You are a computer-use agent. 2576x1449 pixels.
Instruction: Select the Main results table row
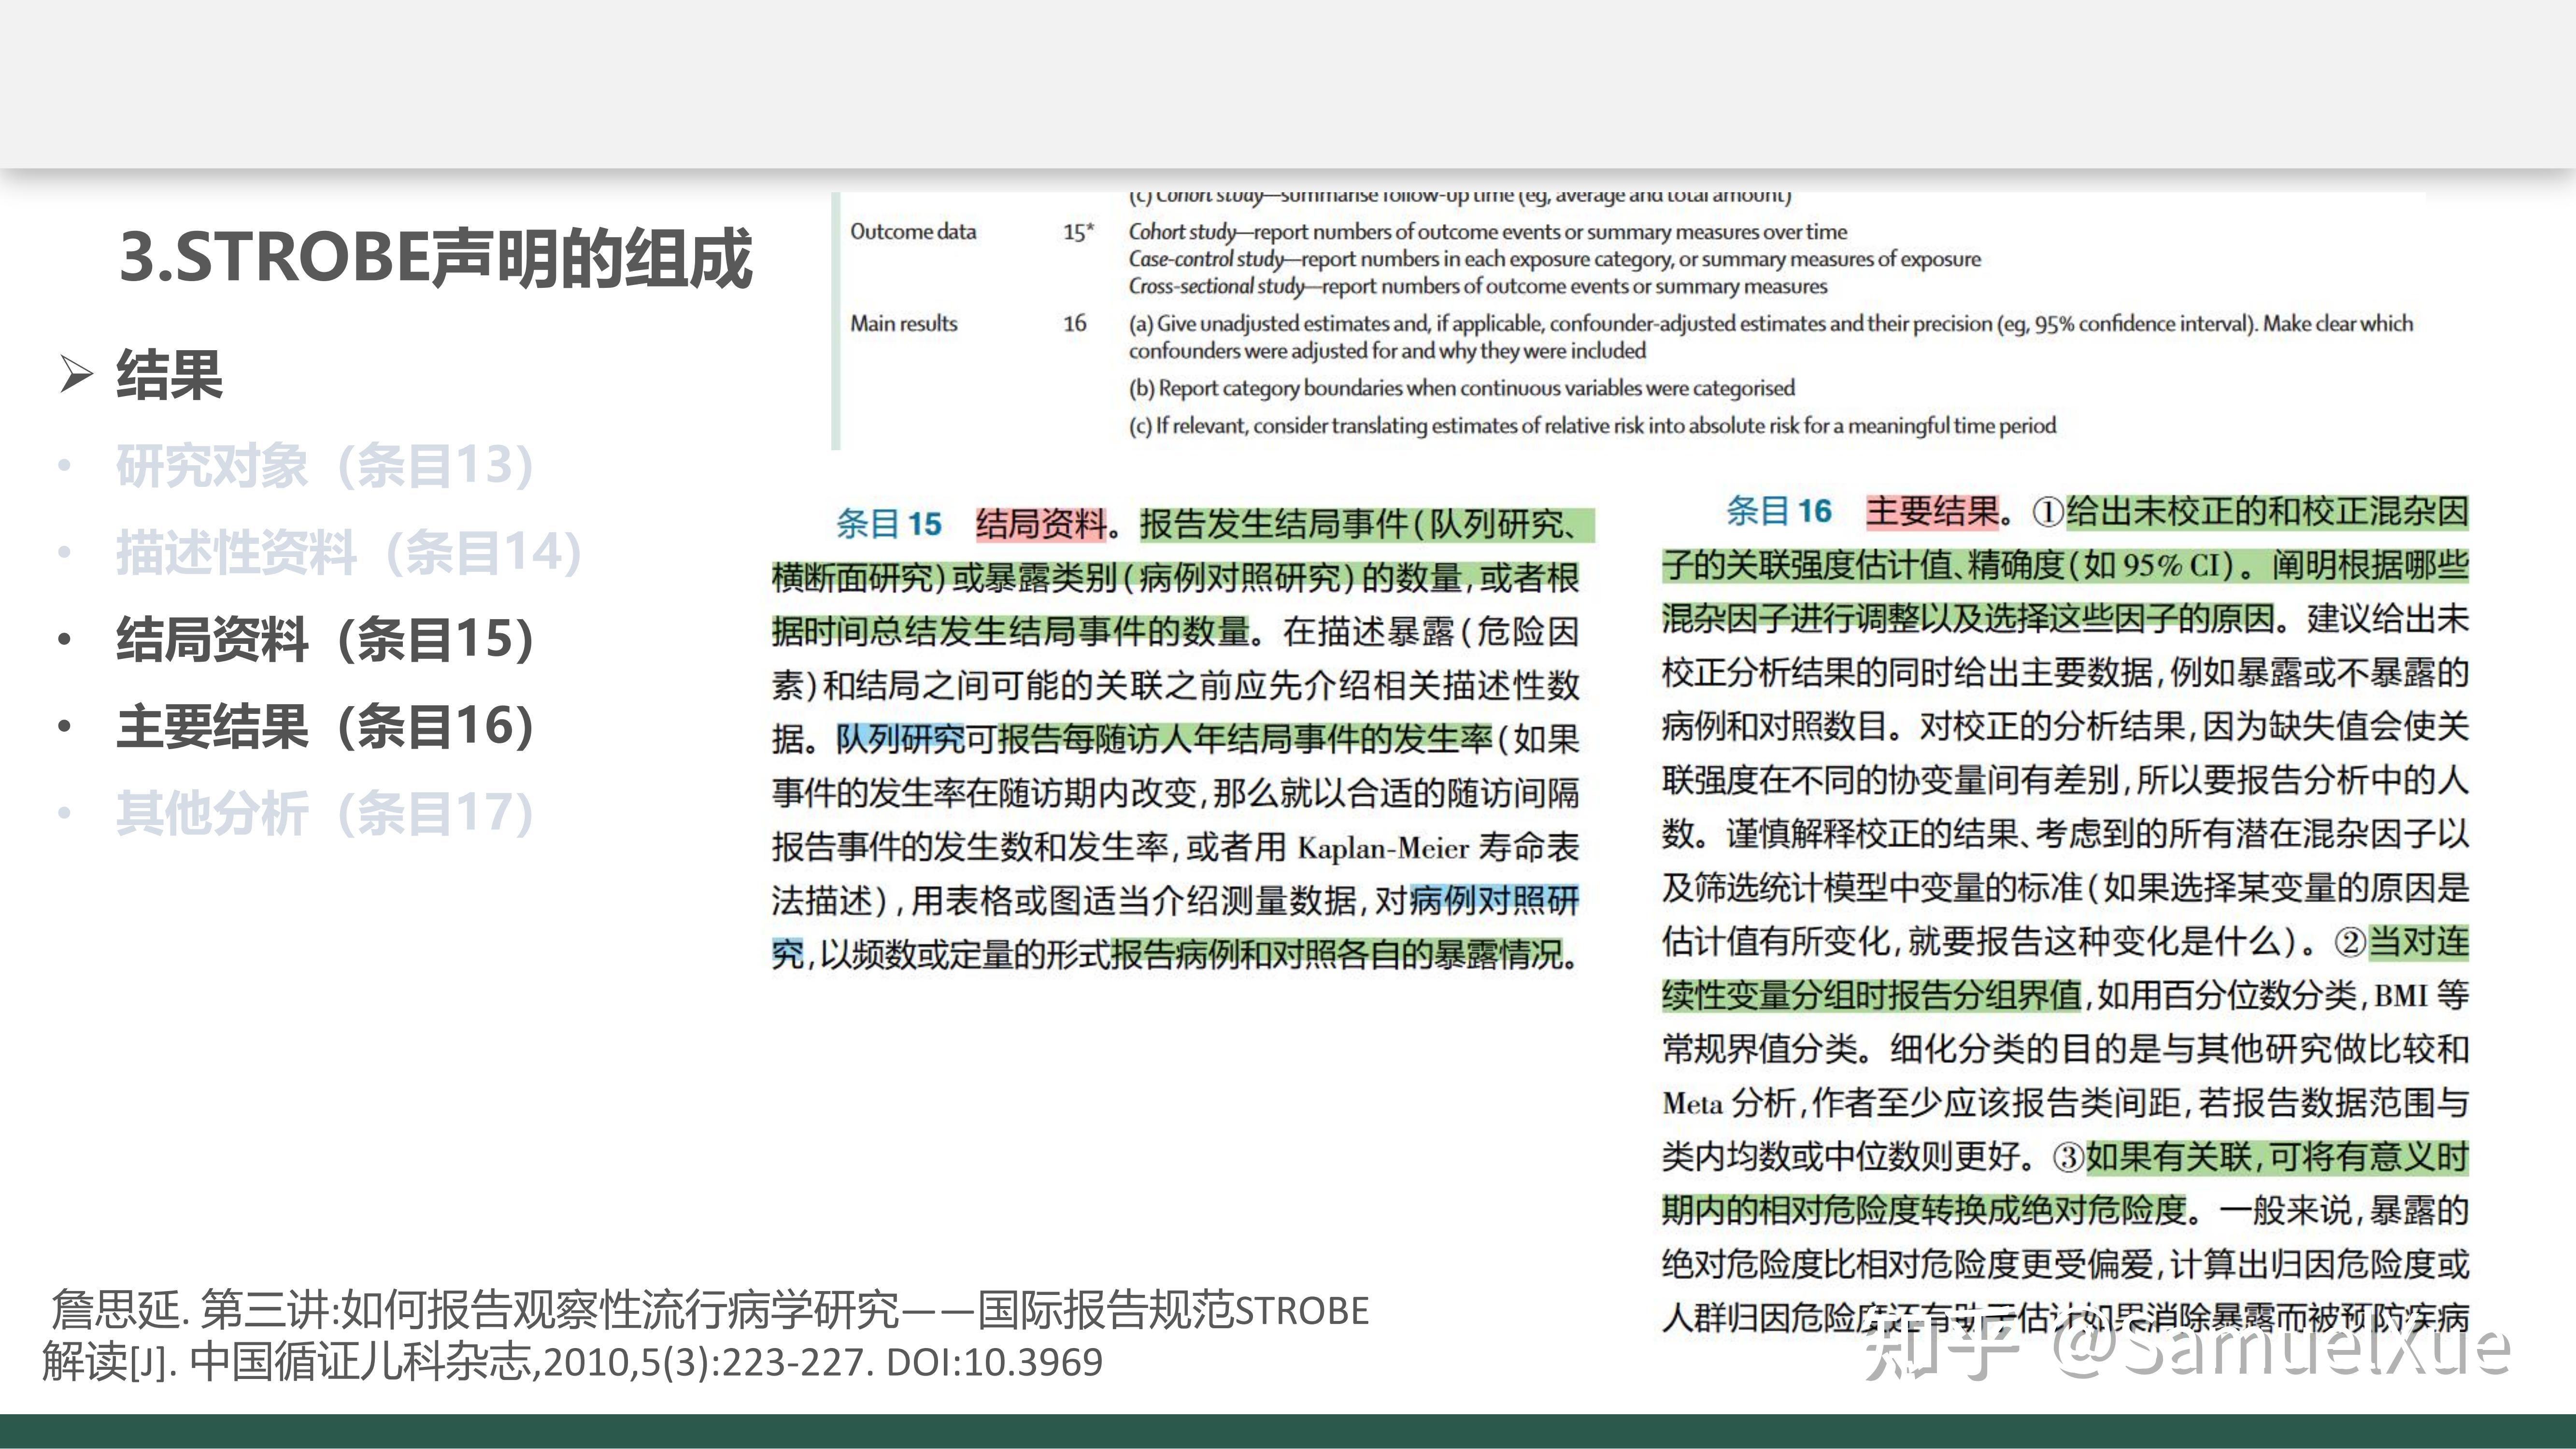pos(905,323)
